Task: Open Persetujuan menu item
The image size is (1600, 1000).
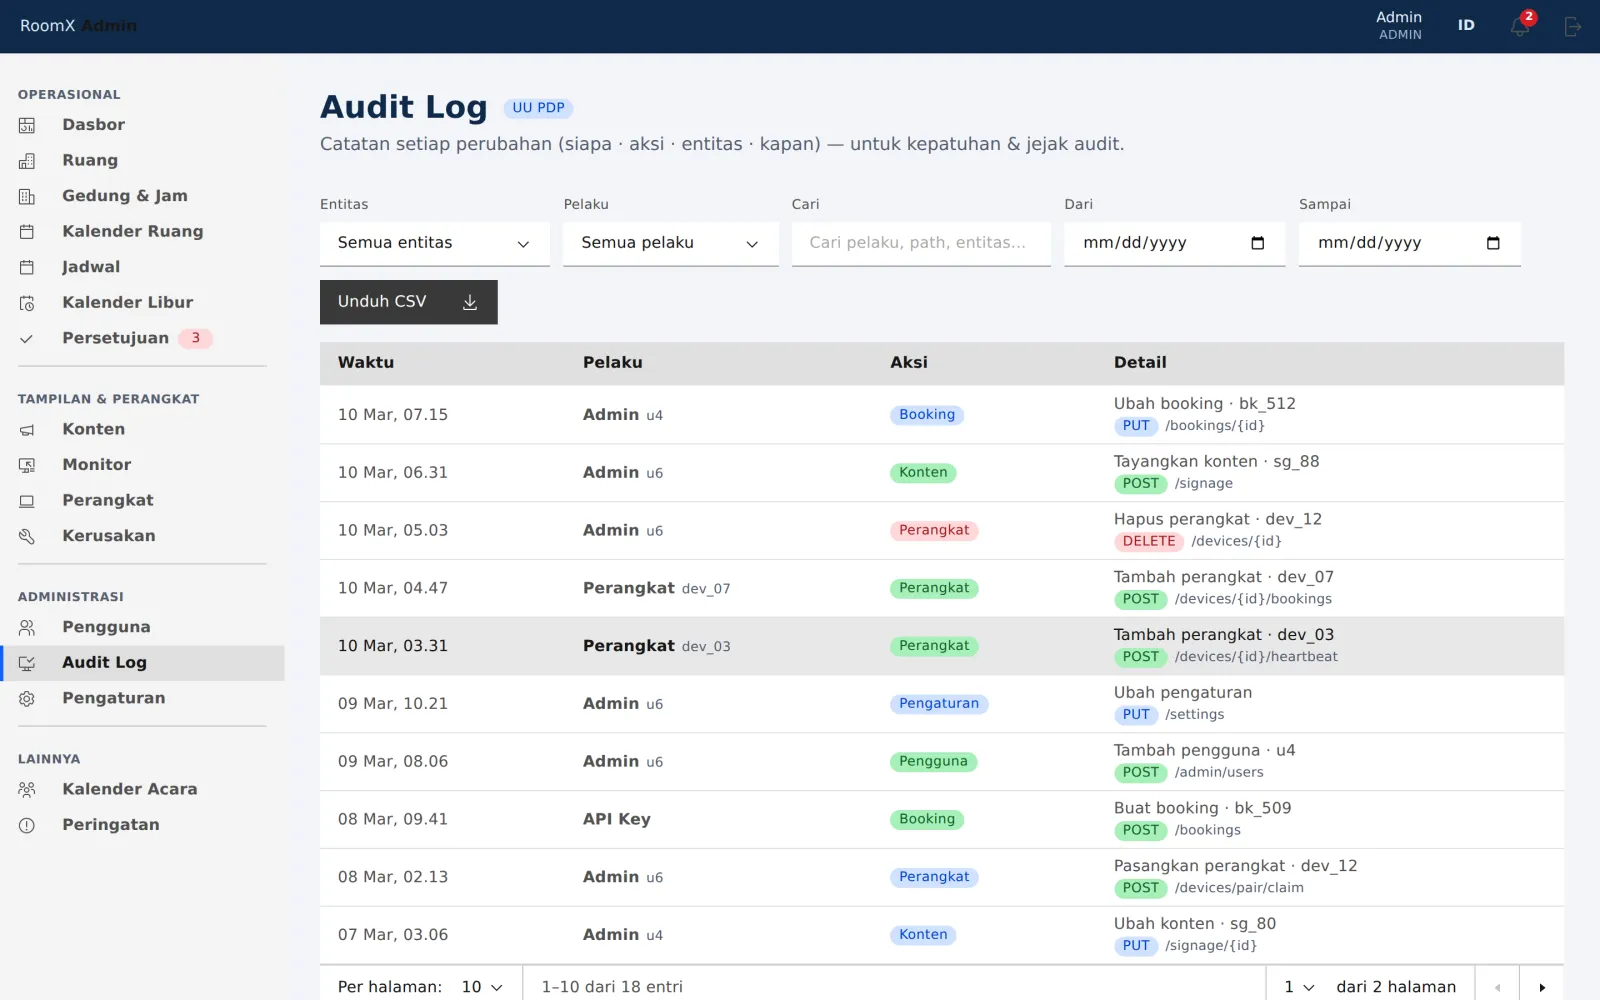Action: (142, 338)
